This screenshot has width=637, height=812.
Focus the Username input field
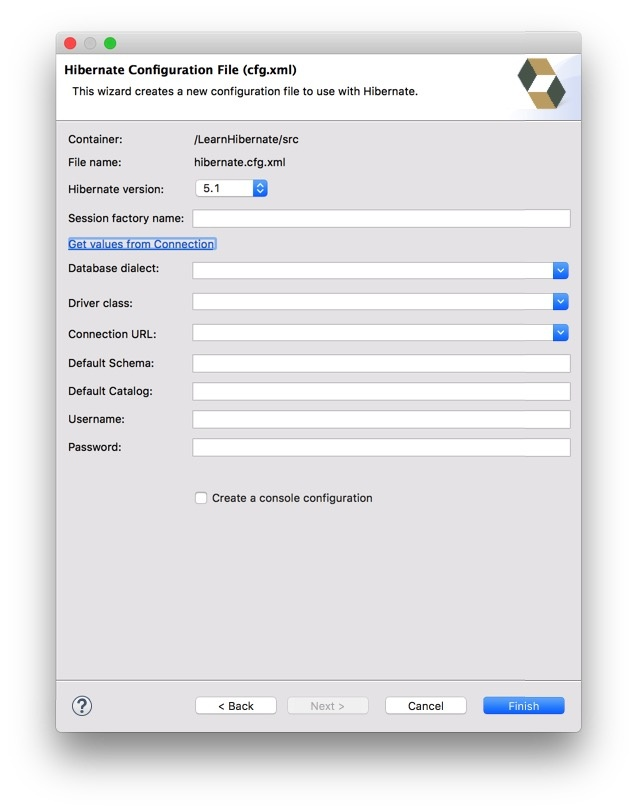click(x=381, y=419)
